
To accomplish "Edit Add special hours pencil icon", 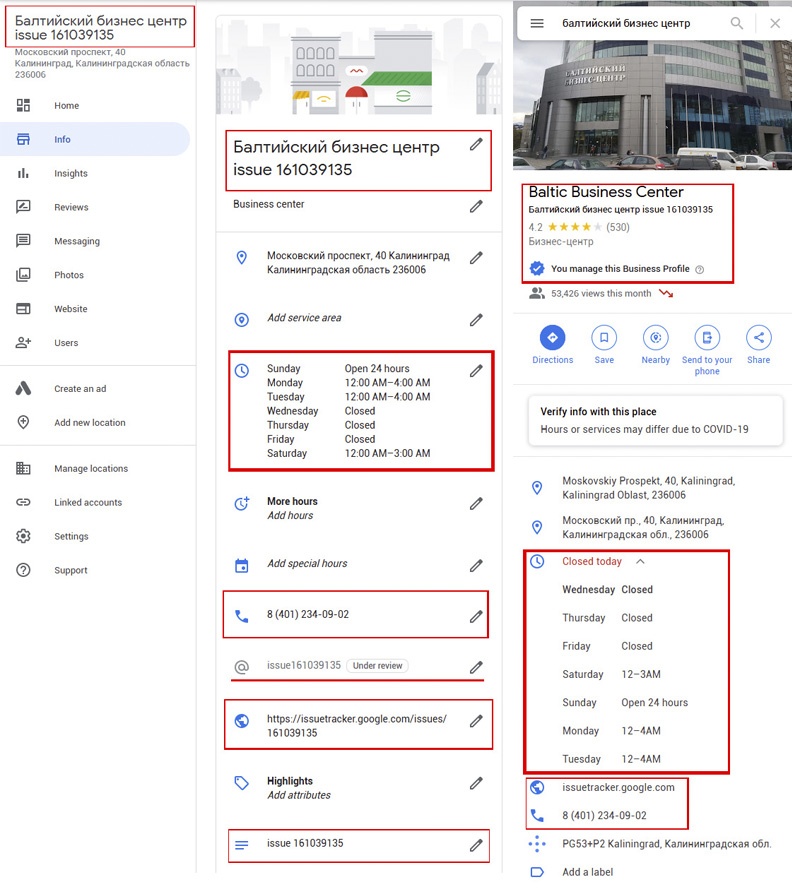I will pos(476,566).
